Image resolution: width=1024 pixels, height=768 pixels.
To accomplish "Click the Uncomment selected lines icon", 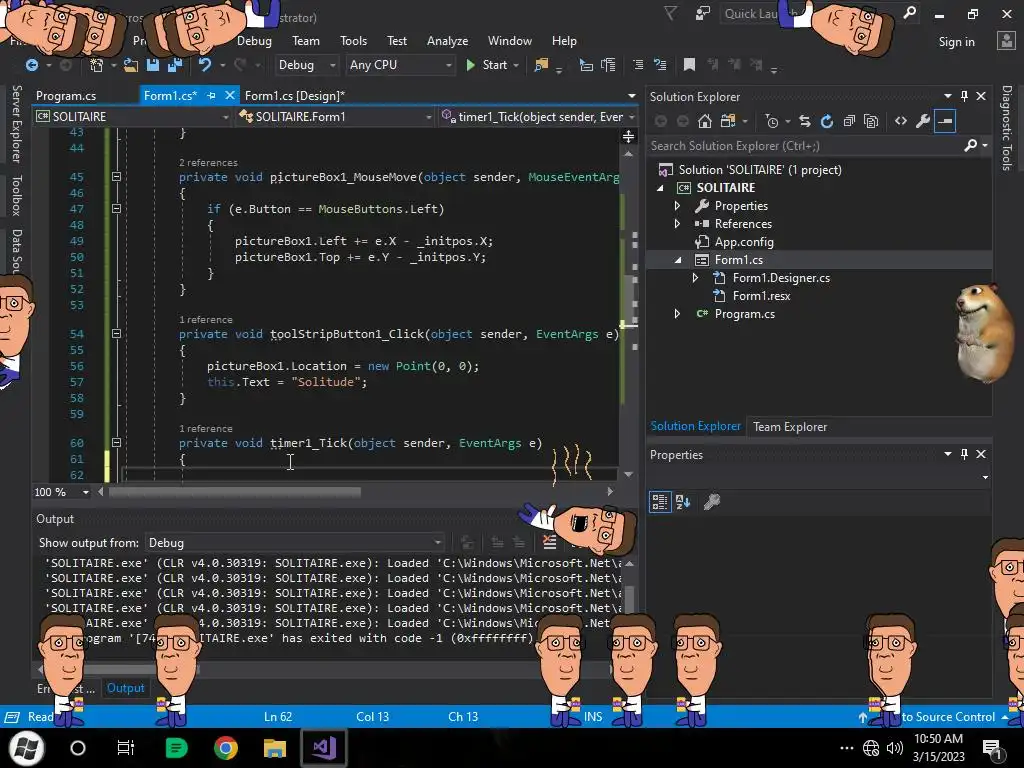I will (x=660, y=65).
